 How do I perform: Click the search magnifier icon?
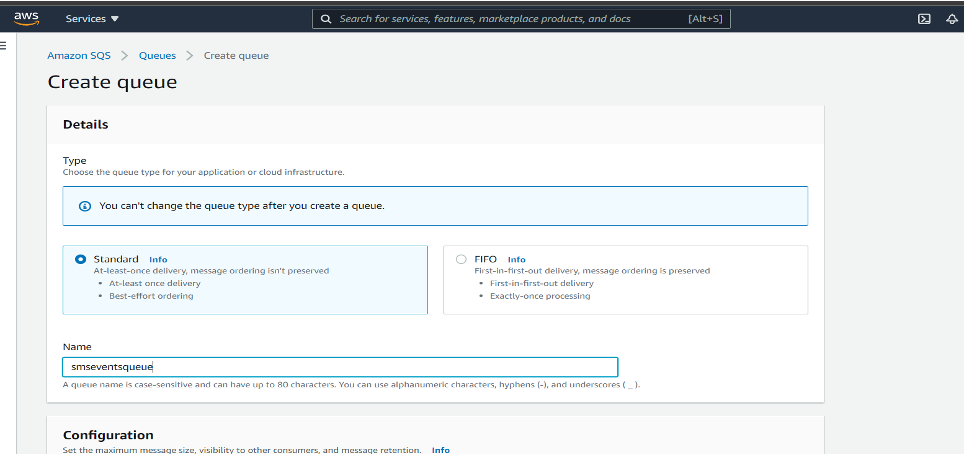[x=326, y=19]
